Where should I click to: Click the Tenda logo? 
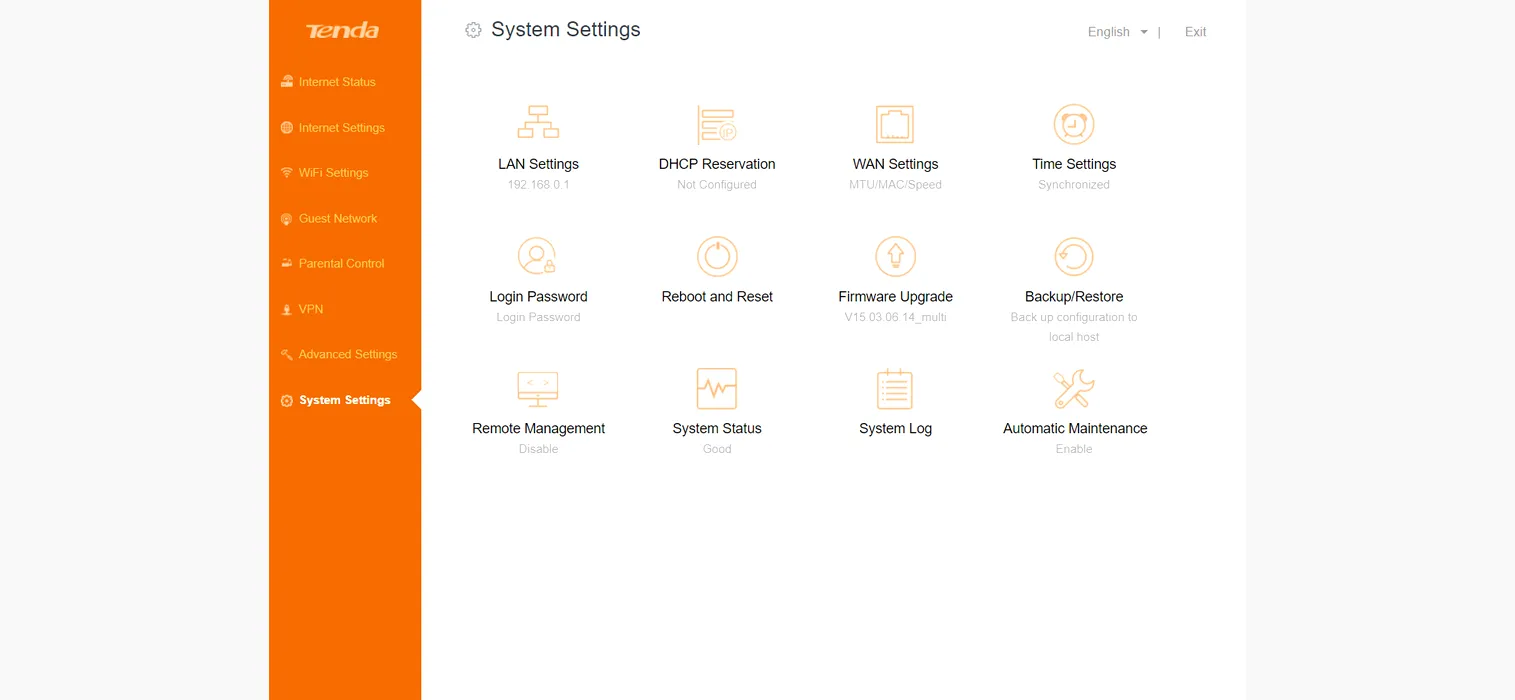(343, 31)
